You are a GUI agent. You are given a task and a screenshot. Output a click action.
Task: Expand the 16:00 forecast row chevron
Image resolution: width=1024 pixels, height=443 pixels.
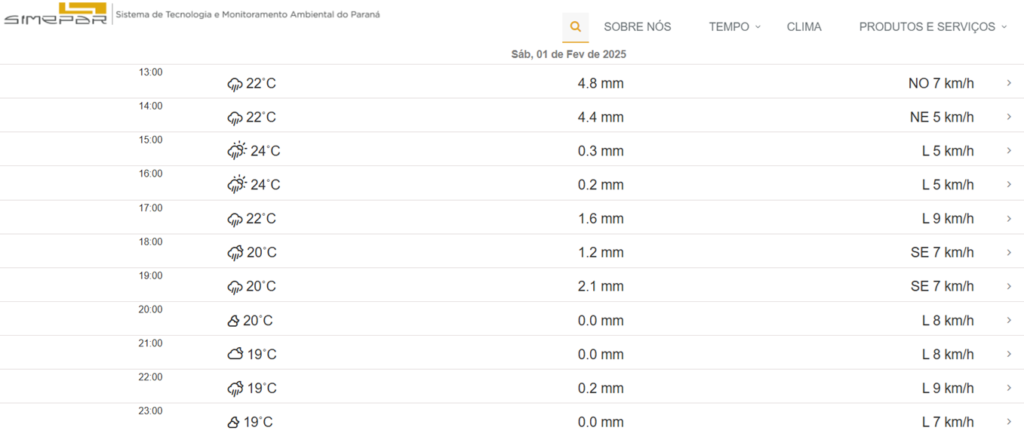(1009, 185)
